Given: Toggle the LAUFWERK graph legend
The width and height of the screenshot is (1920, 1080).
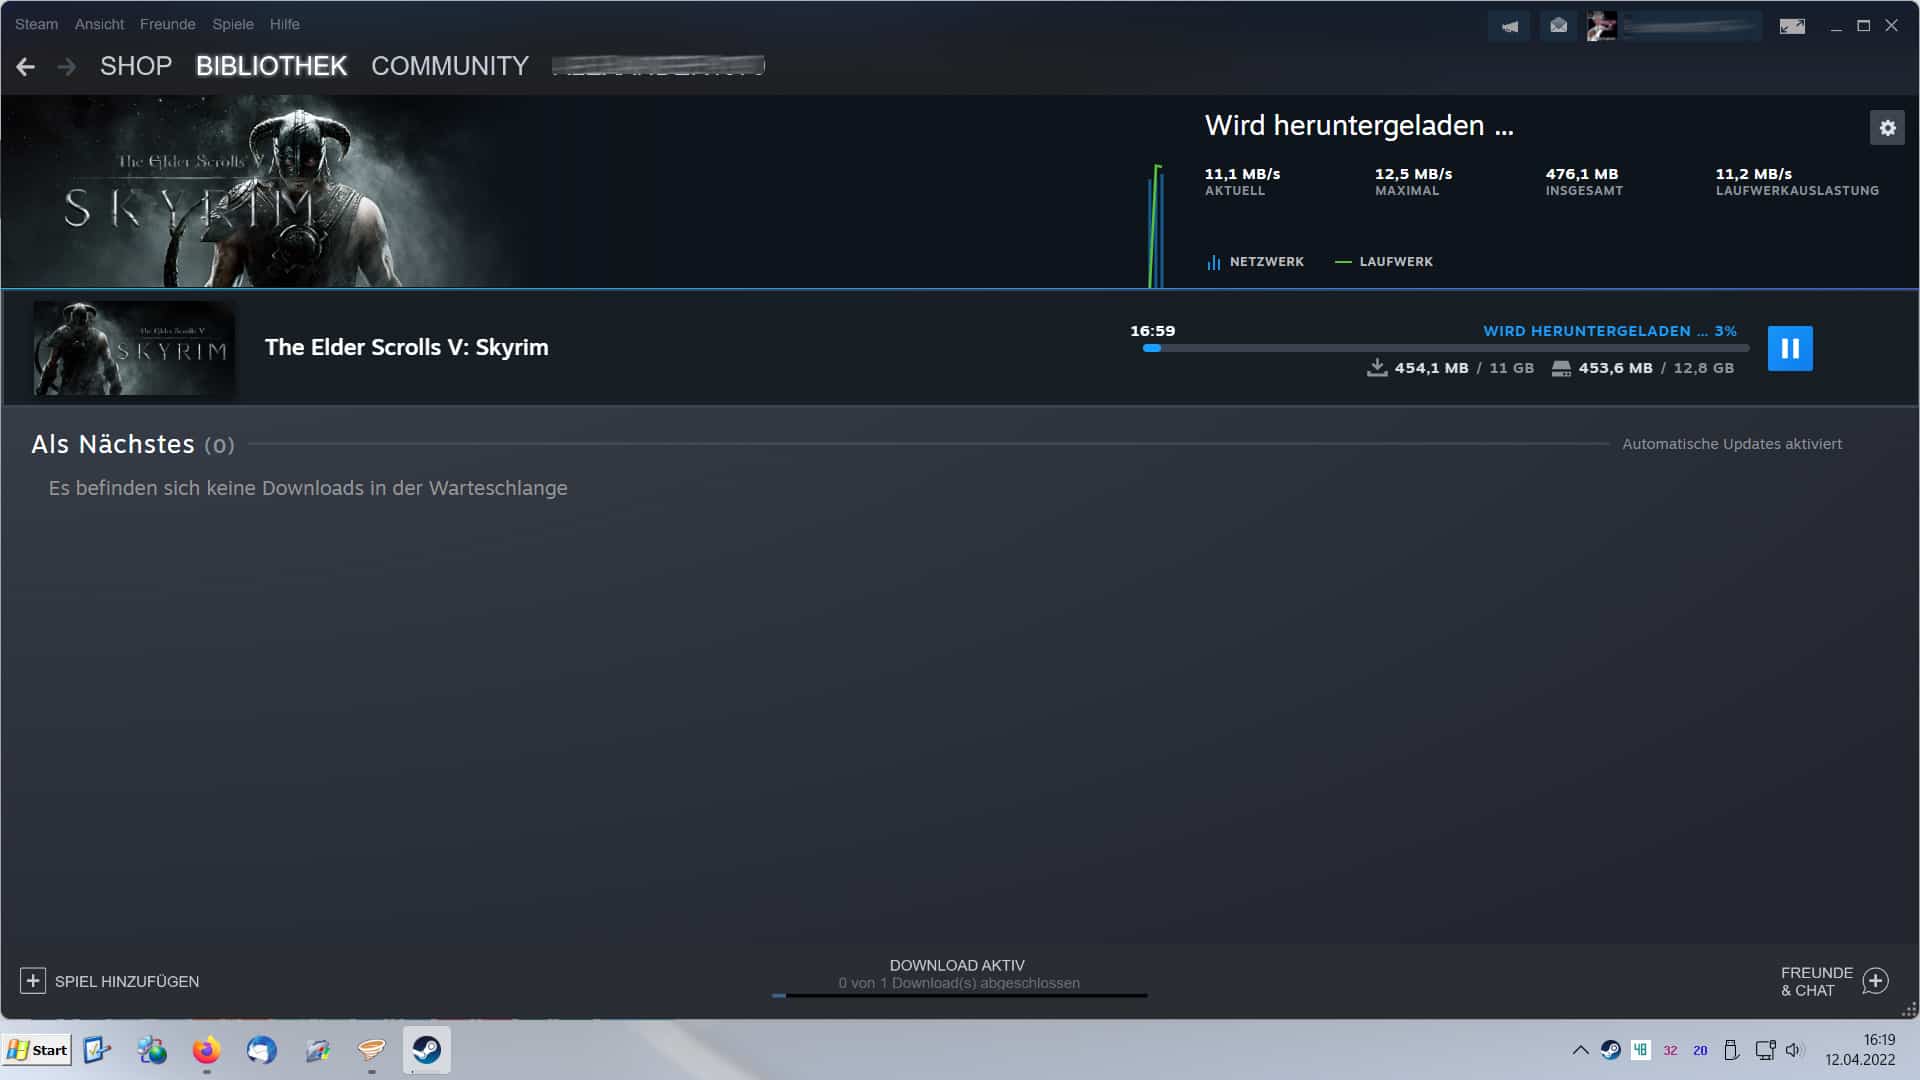Looking at the screenshot, I should coord(1384,262).
